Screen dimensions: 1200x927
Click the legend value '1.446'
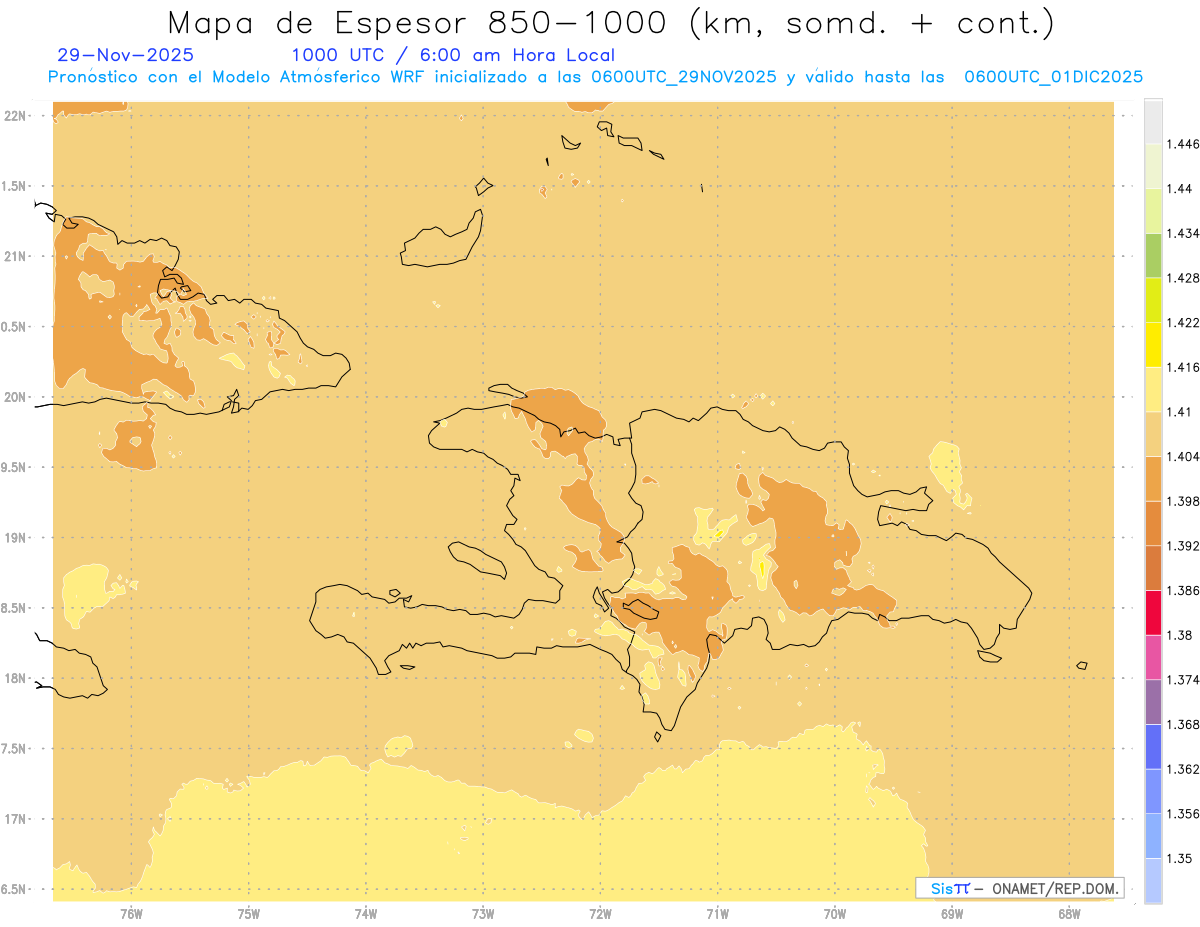pyautogui.click(x=1183, y=144)
